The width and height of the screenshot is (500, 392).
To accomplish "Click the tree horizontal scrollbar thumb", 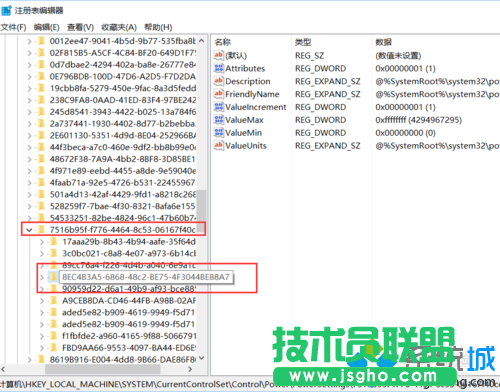I will tap(102, 369).
